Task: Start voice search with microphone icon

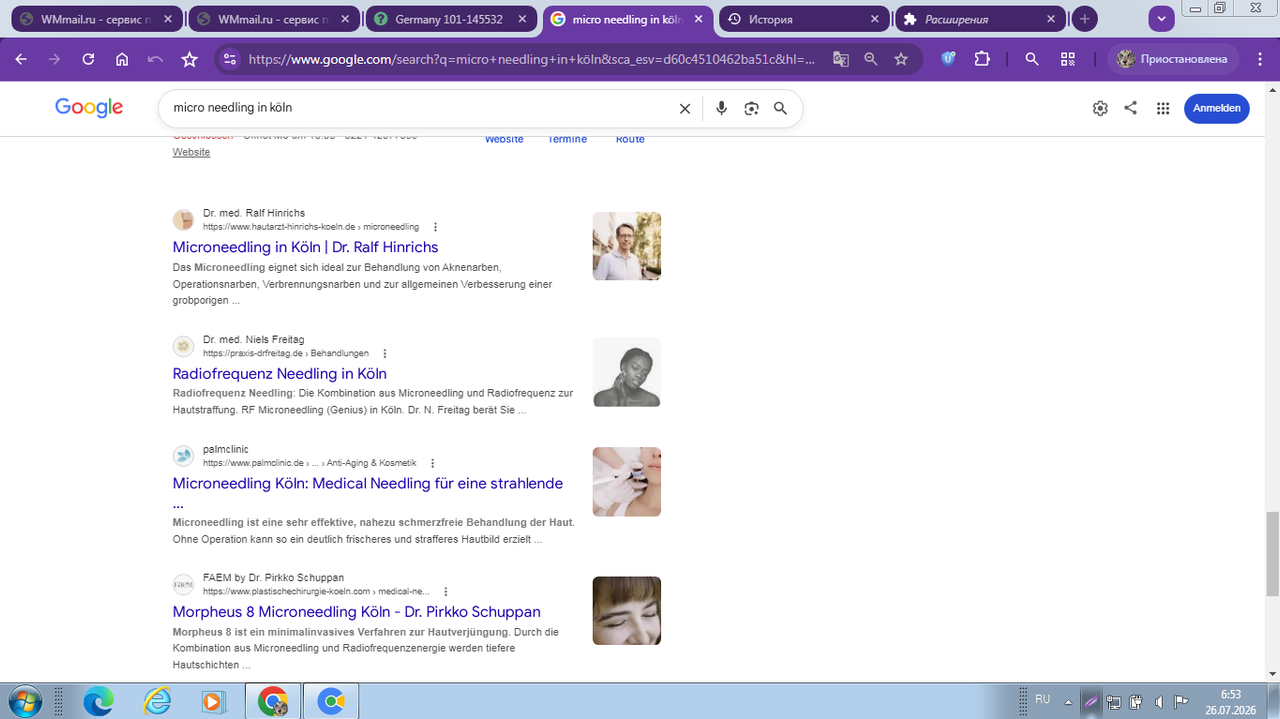Action: (721, 108)
